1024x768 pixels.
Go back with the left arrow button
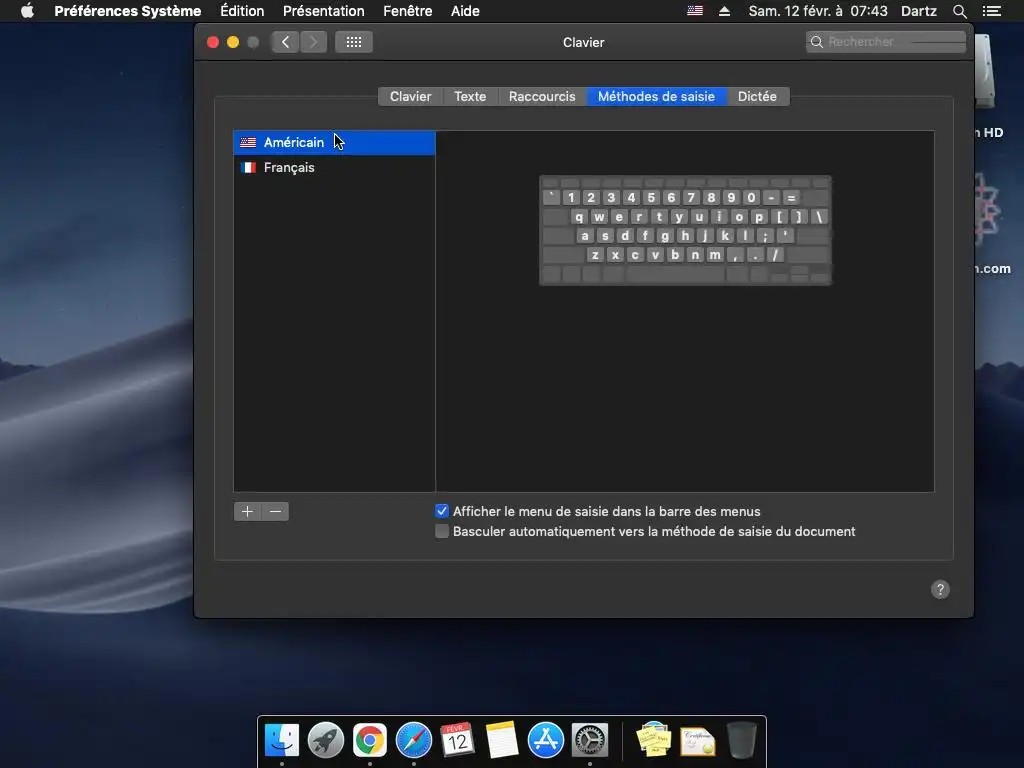[285, 42]
